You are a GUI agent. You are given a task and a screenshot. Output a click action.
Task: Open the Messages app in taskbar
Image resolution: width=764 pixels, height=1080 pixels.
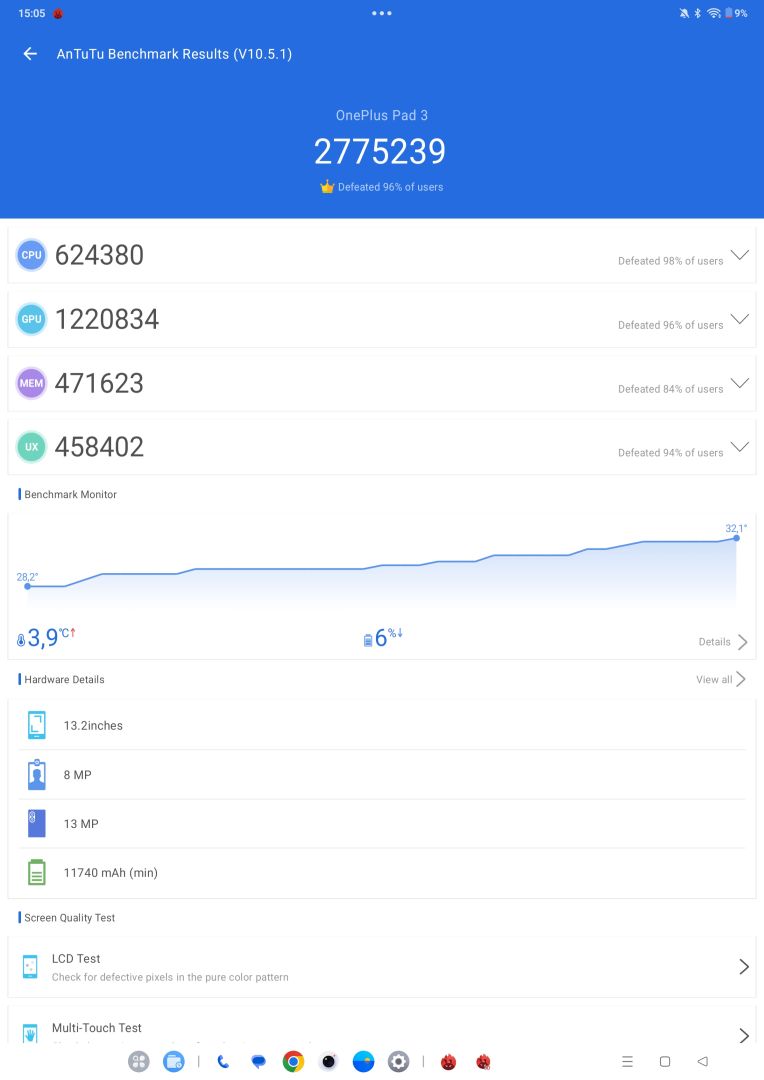pos(258,1061)
